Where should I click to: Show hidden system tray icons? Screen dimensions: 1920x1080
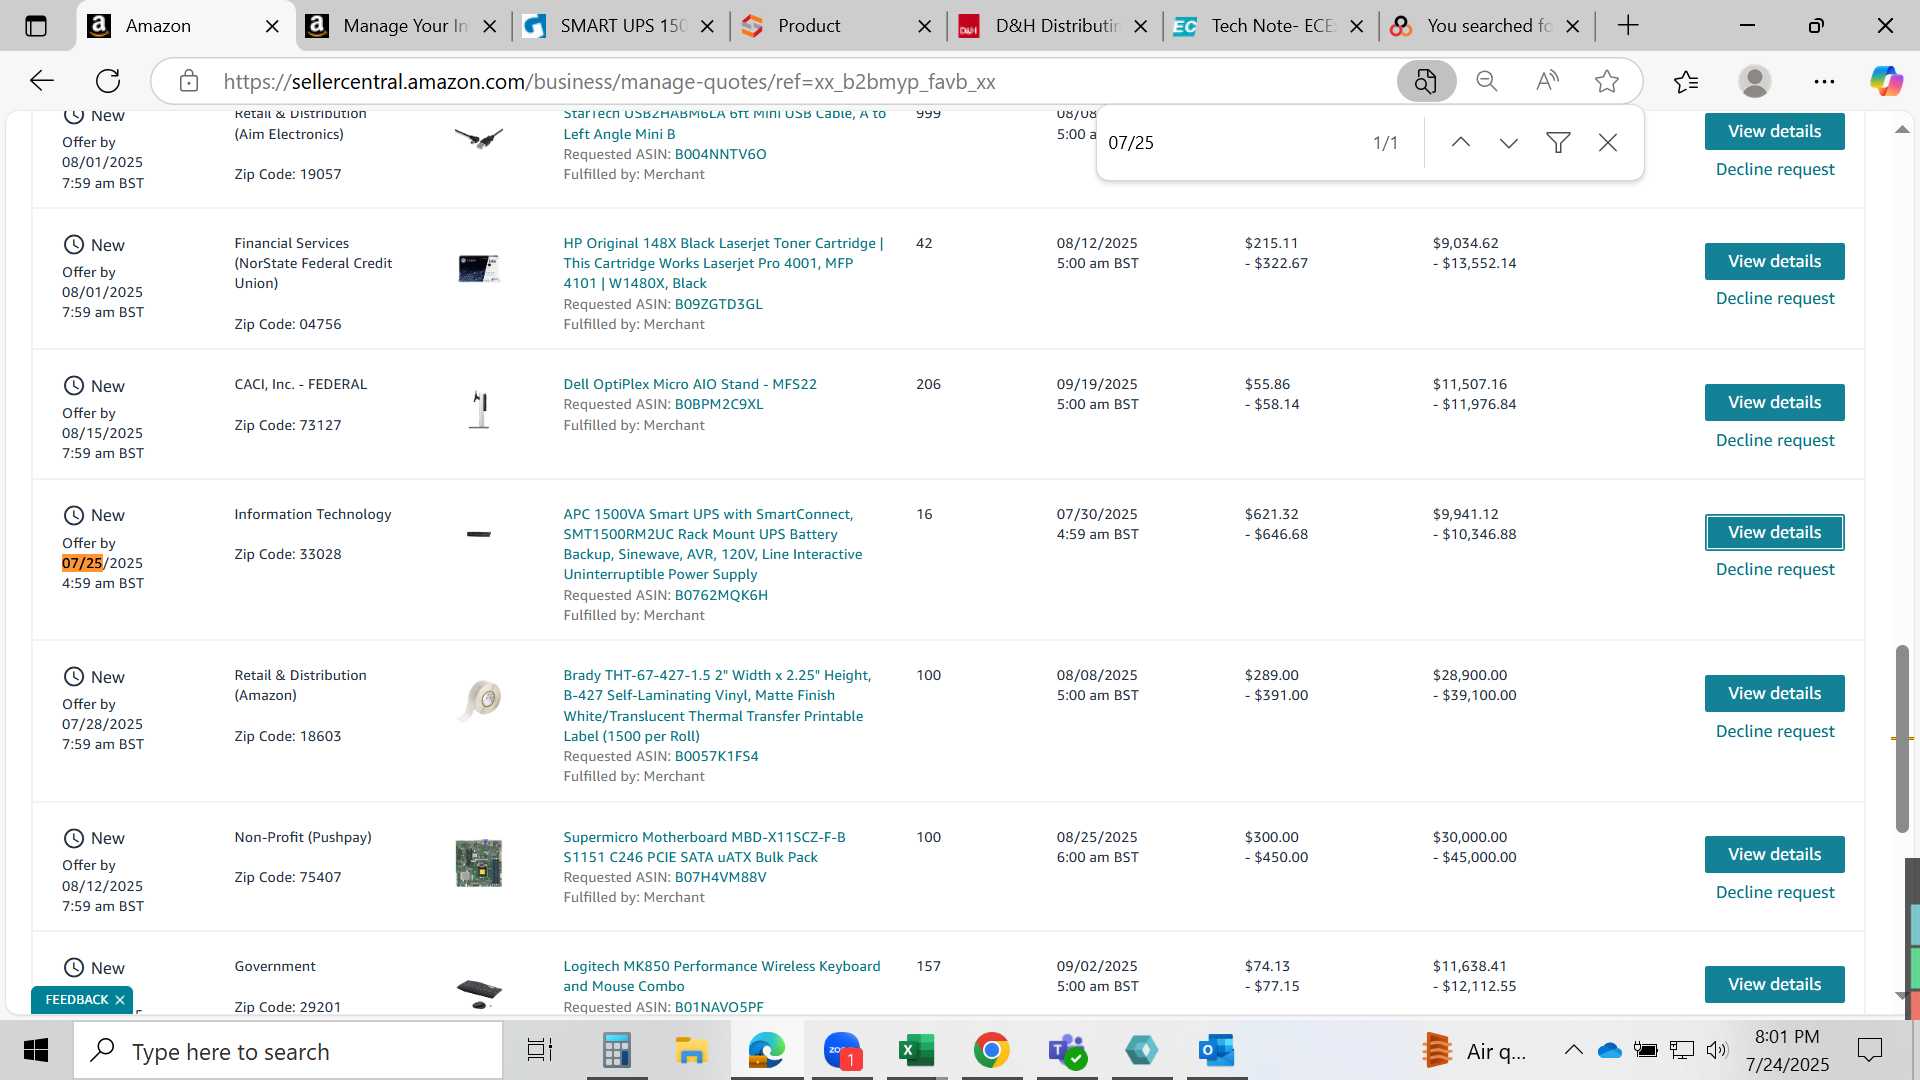click(1573, 1050)
